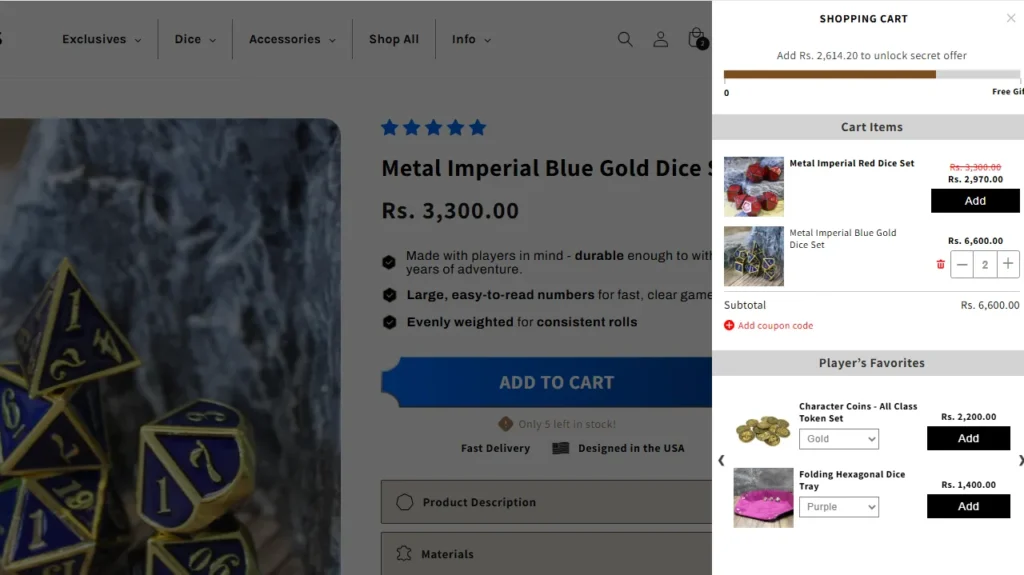This screenshot has height=575, width=1024.
Task: Close the shopping cart panel
Action: 1011,18
